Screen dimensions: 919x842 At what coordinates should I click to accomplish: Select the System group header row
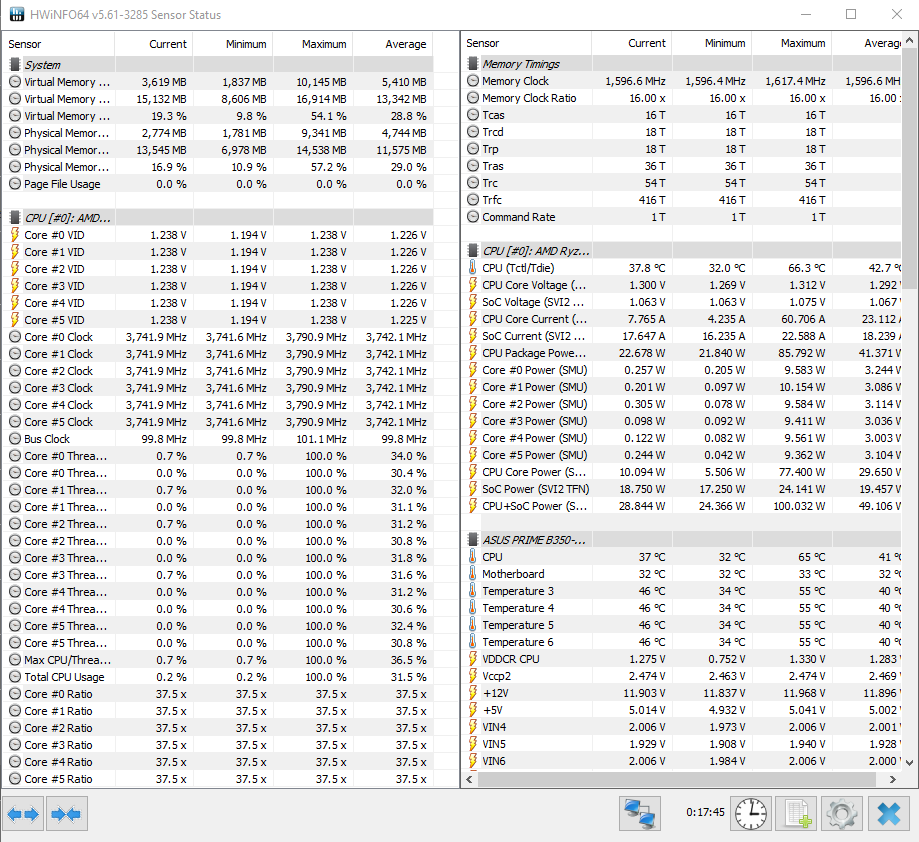tap(218, 64)
